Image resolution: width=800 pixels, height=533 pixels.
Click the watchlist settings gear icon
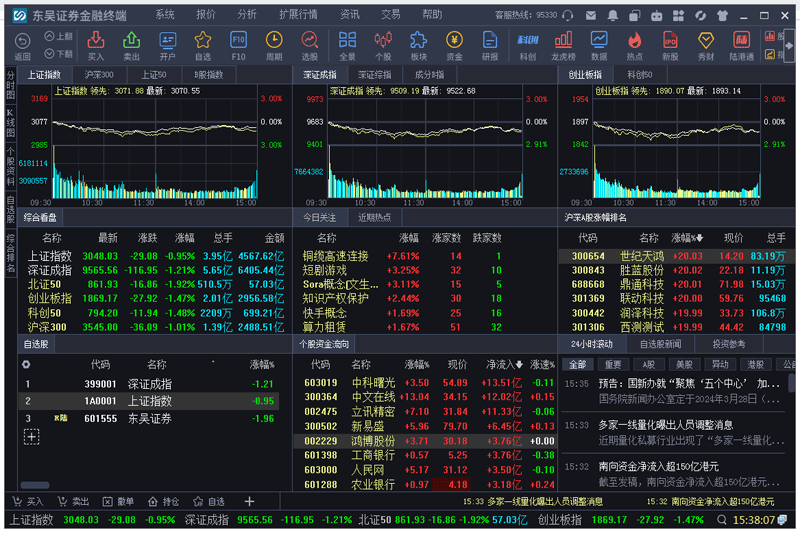click(x=26, y=365)
